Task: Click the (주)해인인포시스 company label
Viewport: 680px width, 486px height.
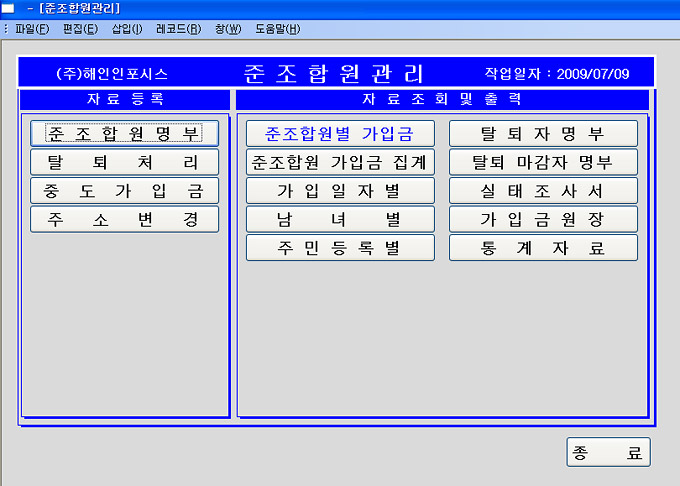Action: coord(111,74)
